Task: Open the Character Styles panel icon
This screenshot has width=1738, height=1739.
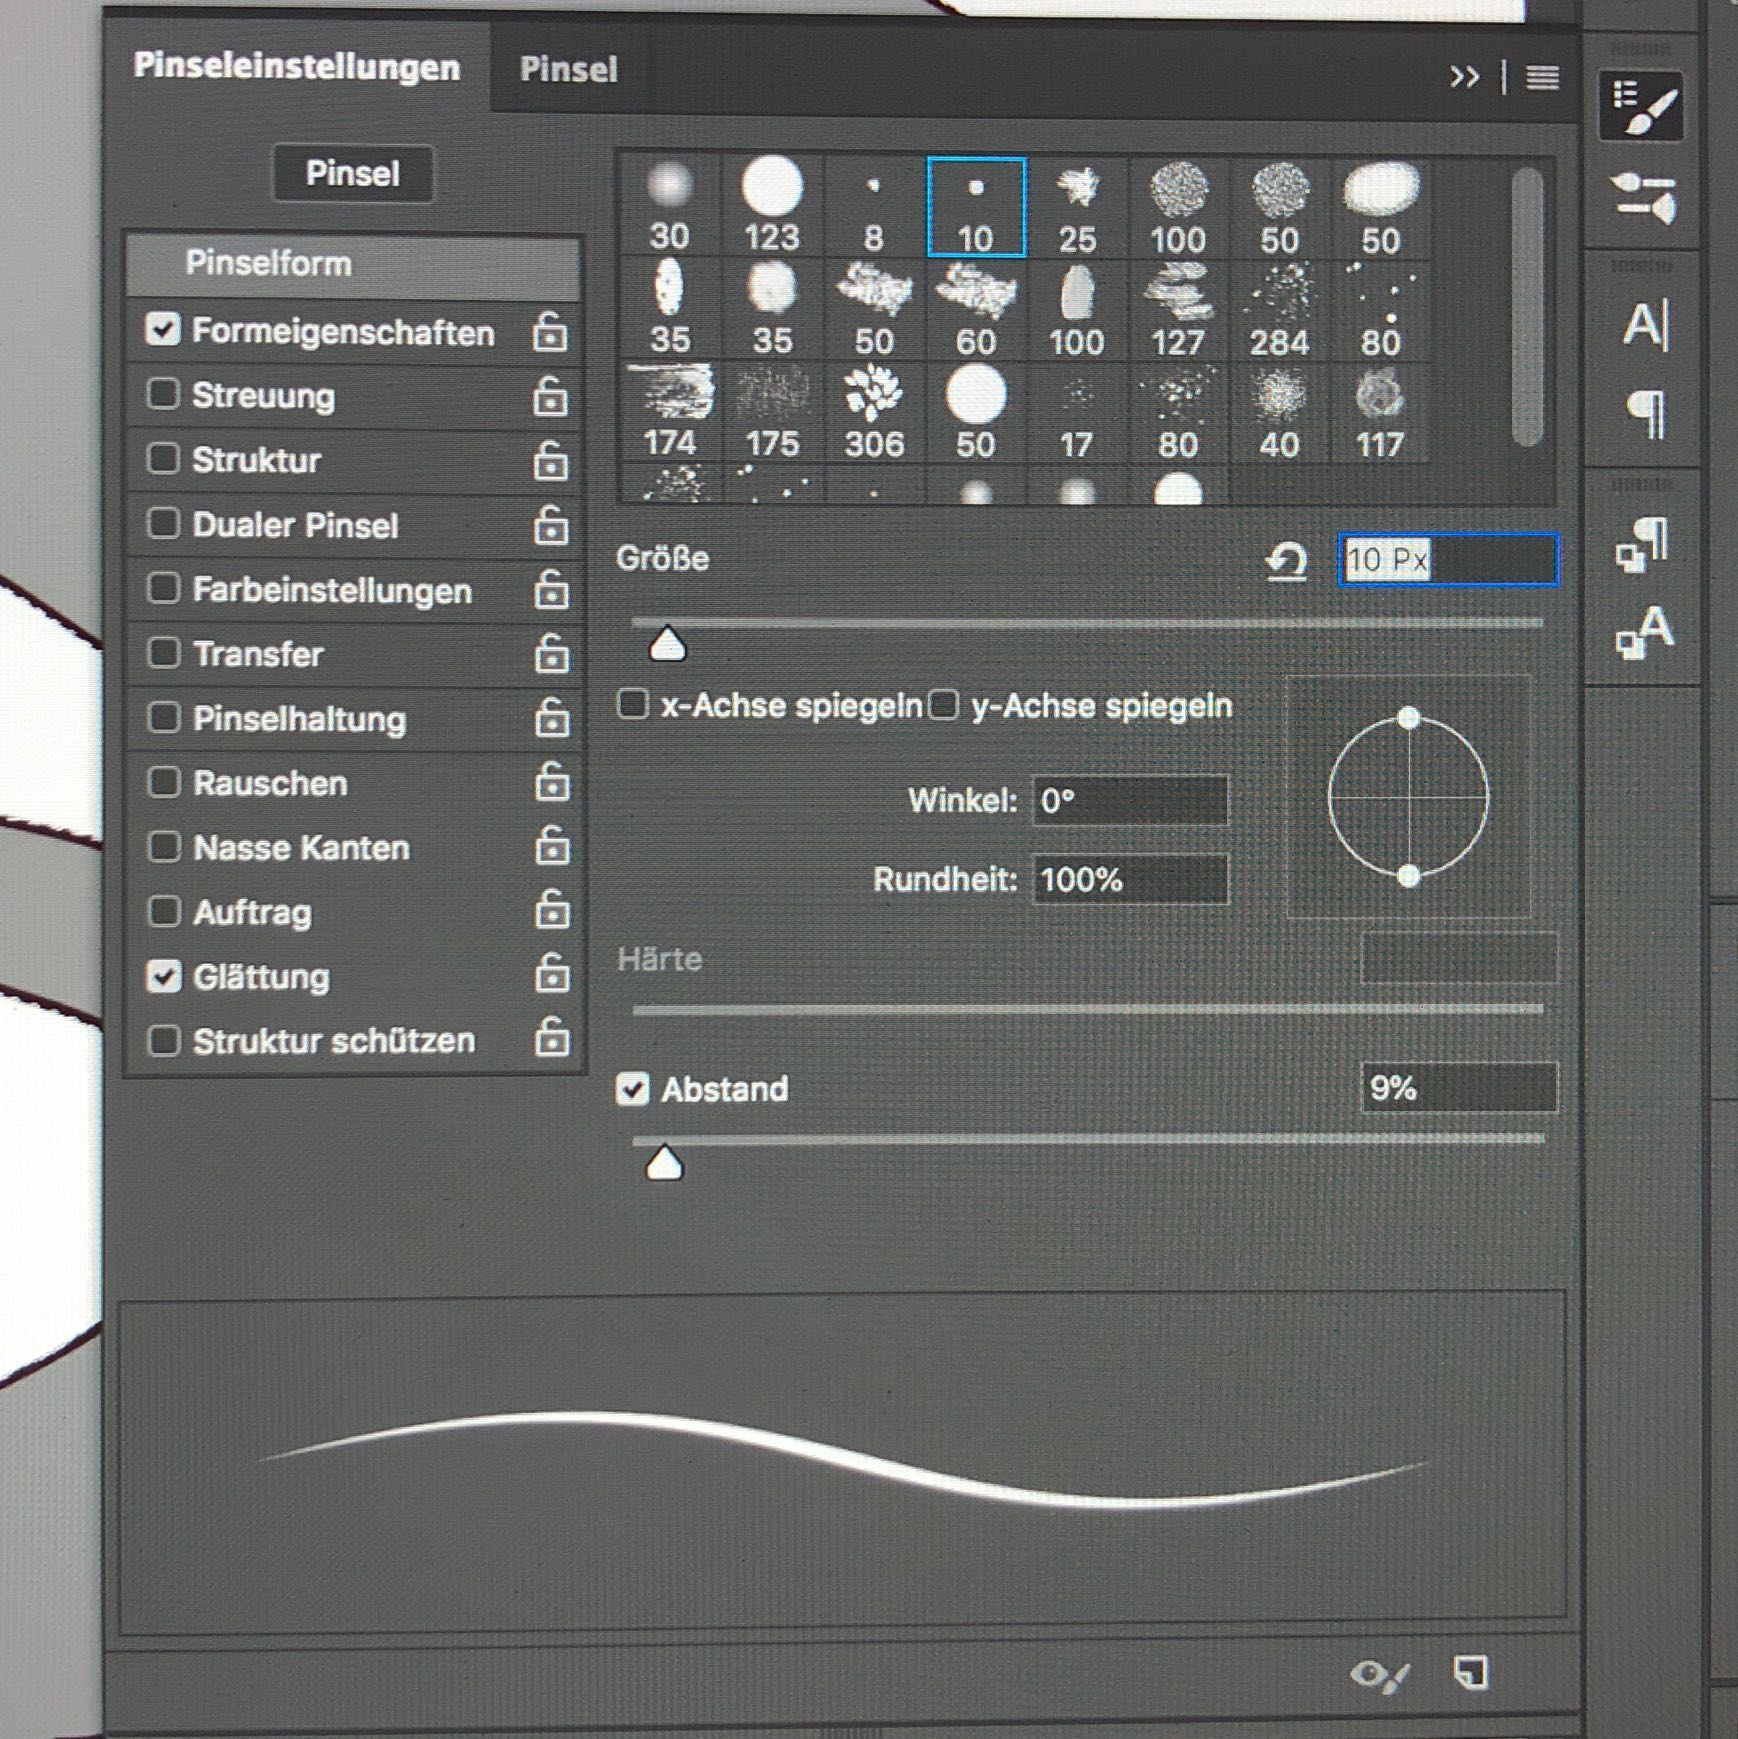Action: pos(1643,633)
